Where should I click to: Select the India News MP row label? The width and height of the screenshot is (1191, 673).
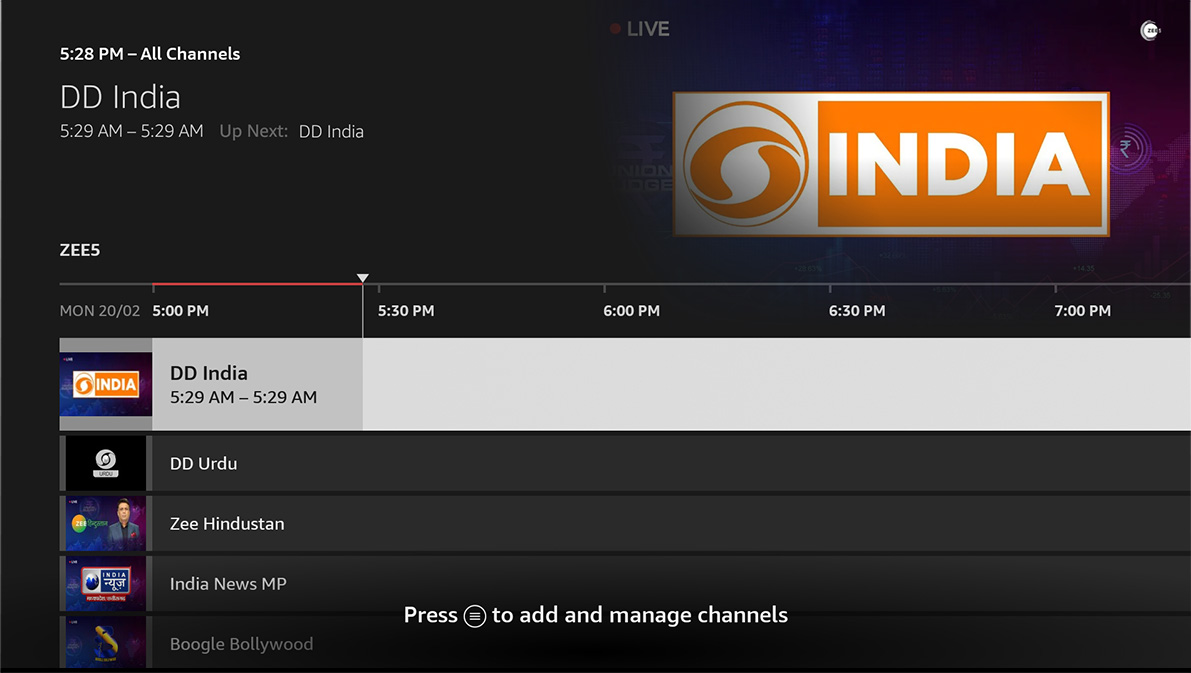(228, 583)
